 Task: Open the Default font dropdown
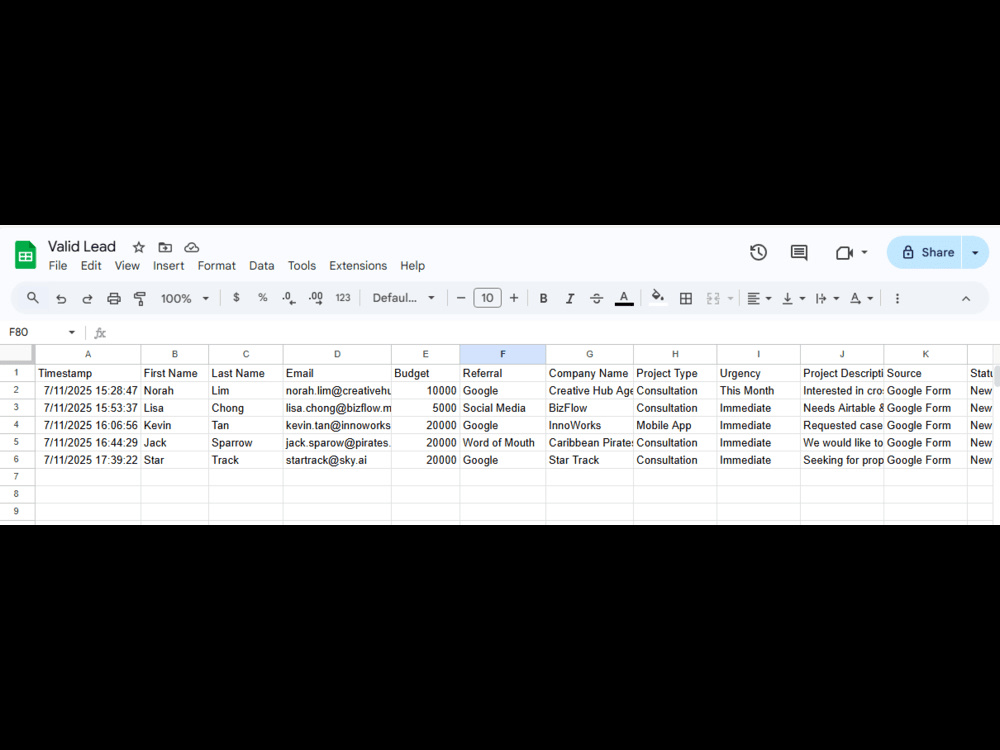(x=403, y=298)
